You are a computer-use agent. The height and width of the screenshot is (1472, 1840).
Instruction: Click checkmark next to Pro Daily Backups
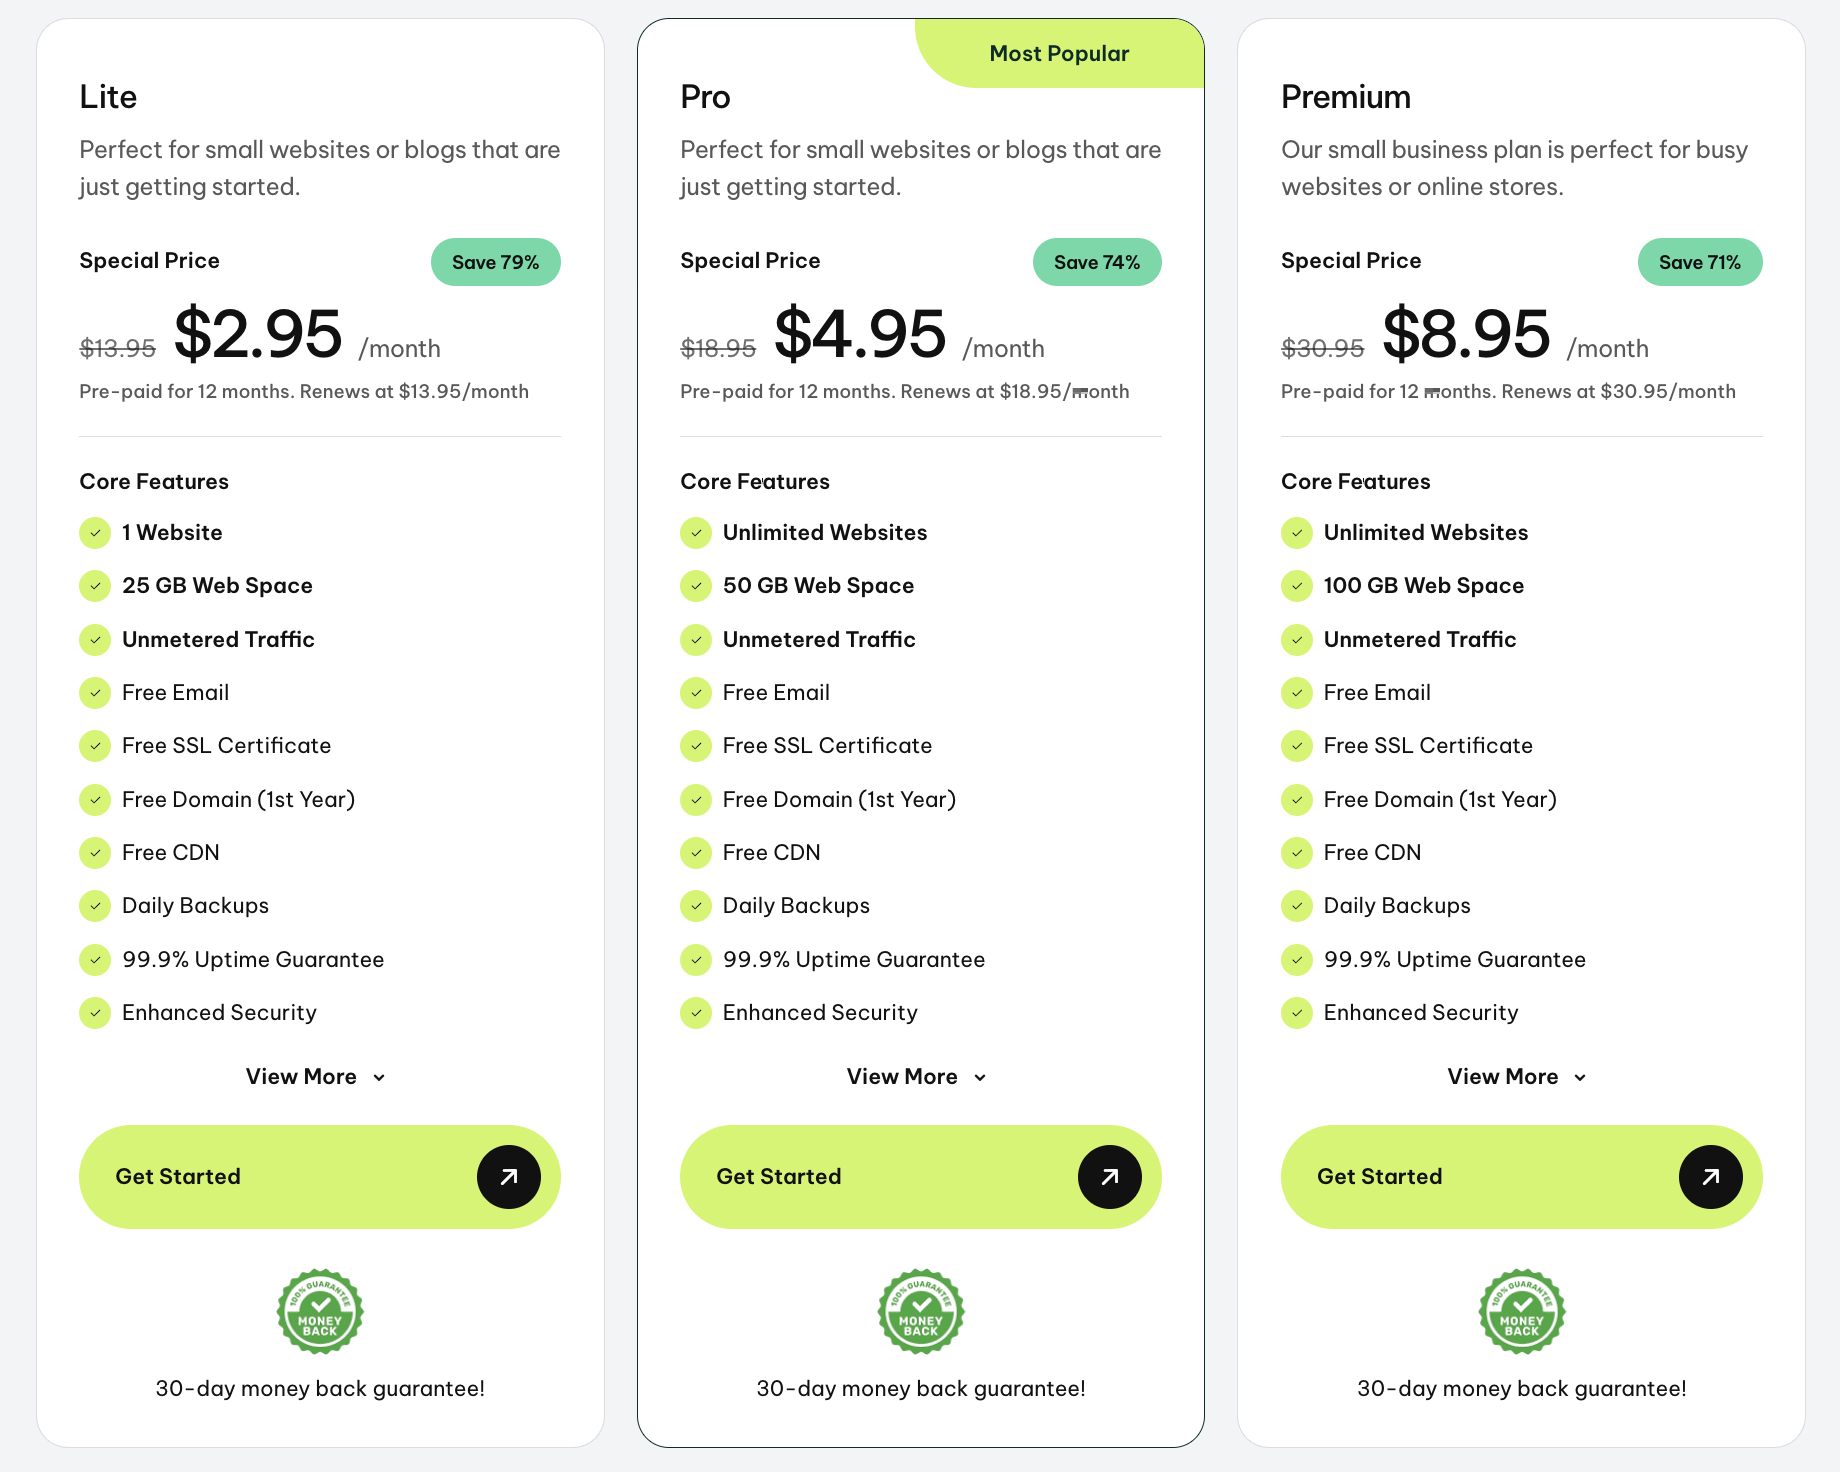coord(696,906)
